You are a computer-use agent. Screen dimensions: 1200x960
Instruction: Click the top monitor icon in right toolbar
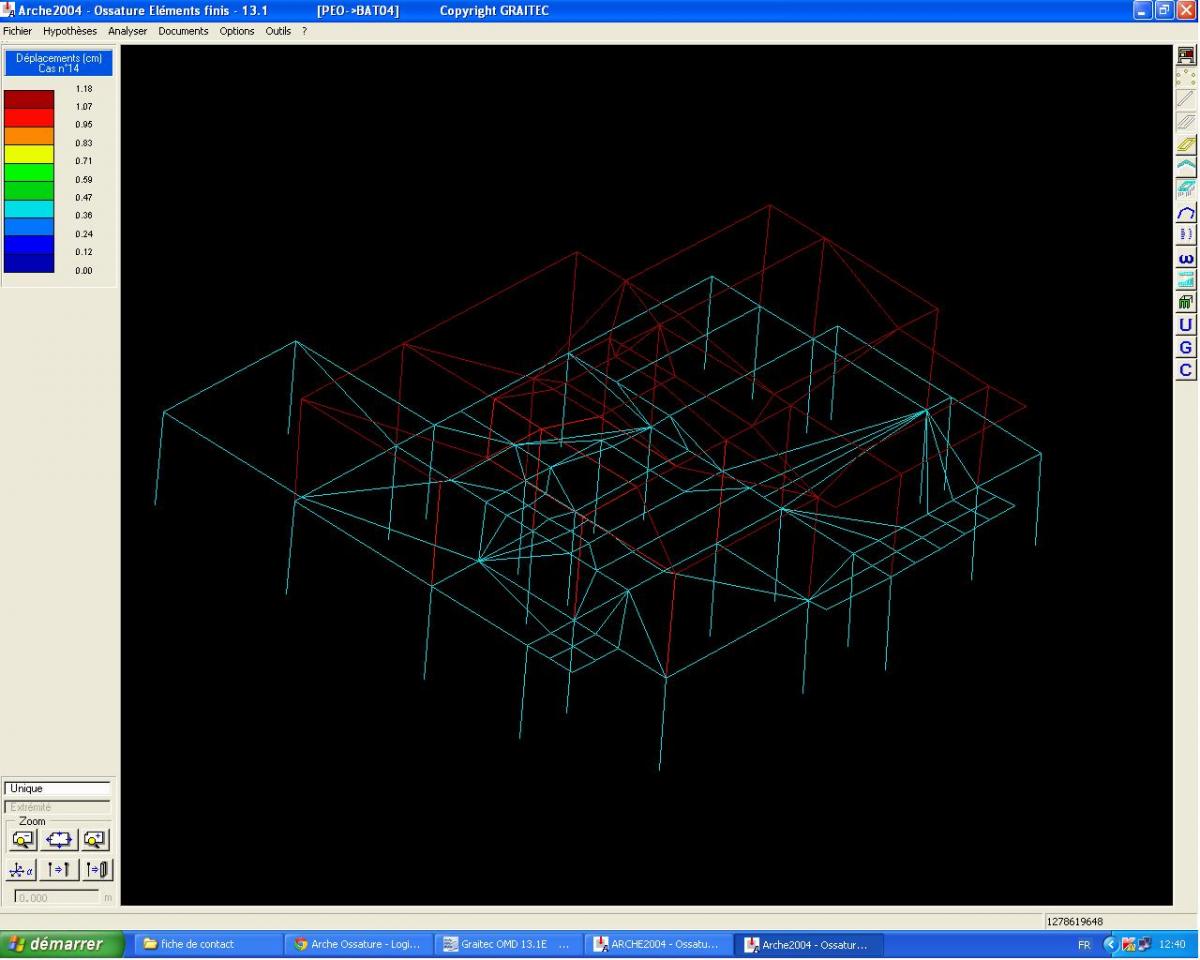[x=1186, y=56]
